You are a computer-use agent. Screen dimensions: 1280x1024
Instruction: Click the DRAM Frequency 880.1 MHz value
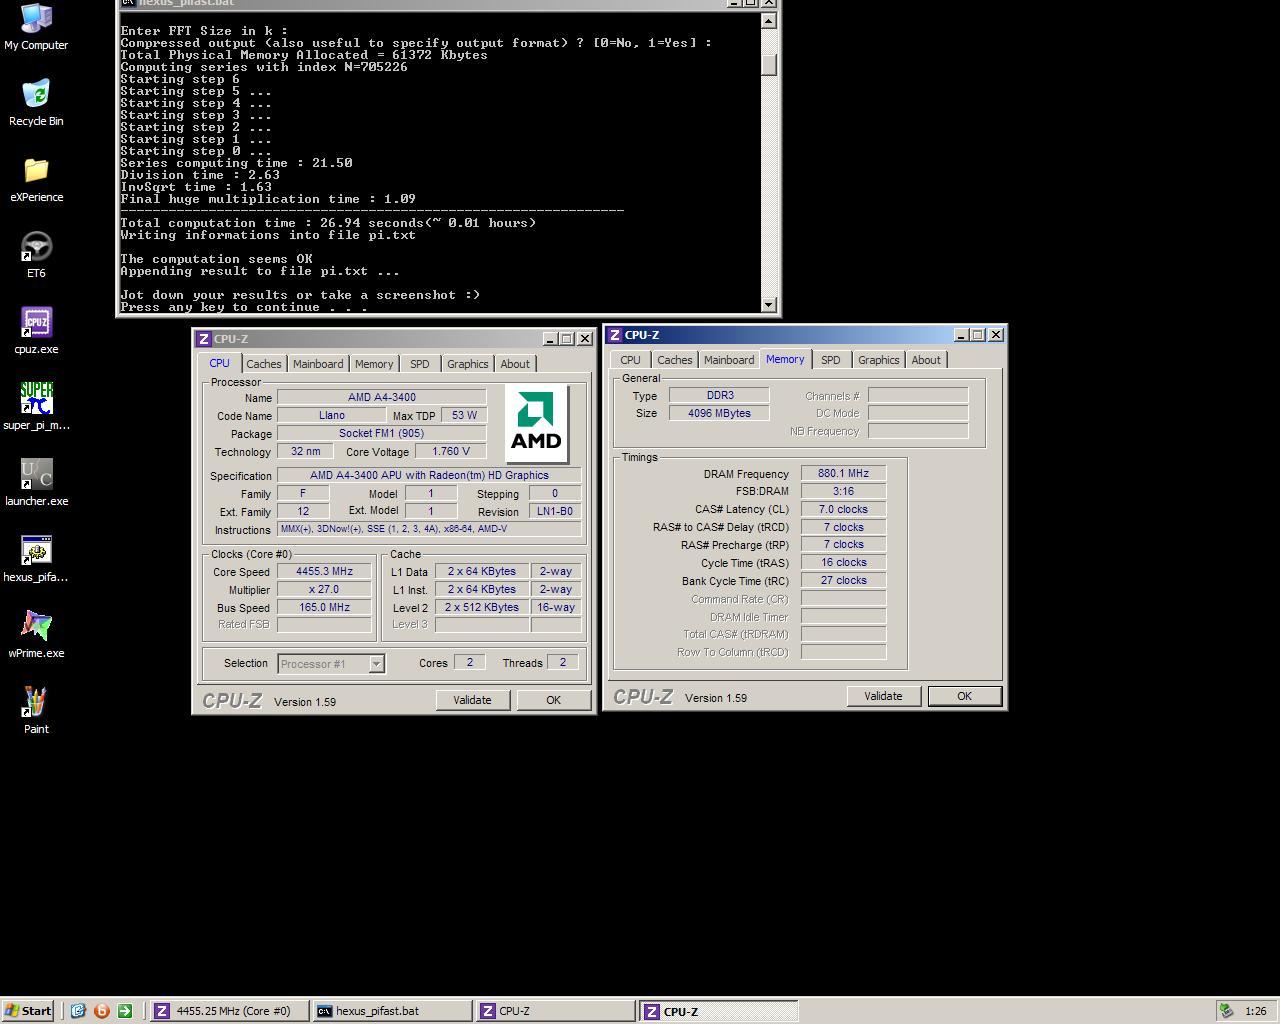843,473
